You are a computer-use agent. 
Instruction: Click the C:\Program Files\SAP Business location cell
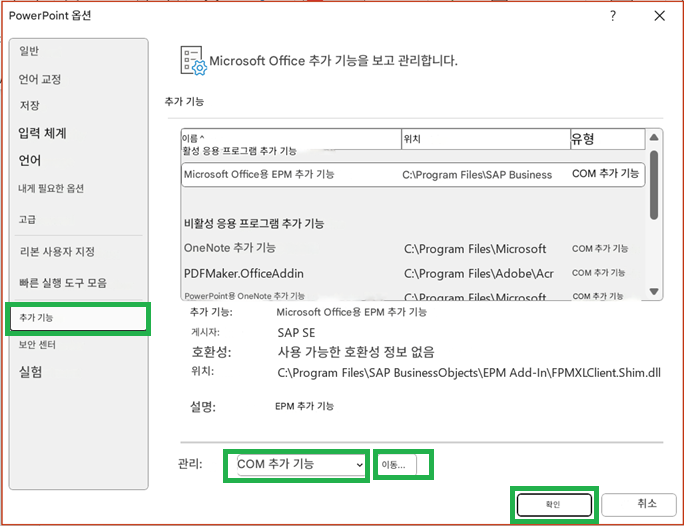point(477,175)
